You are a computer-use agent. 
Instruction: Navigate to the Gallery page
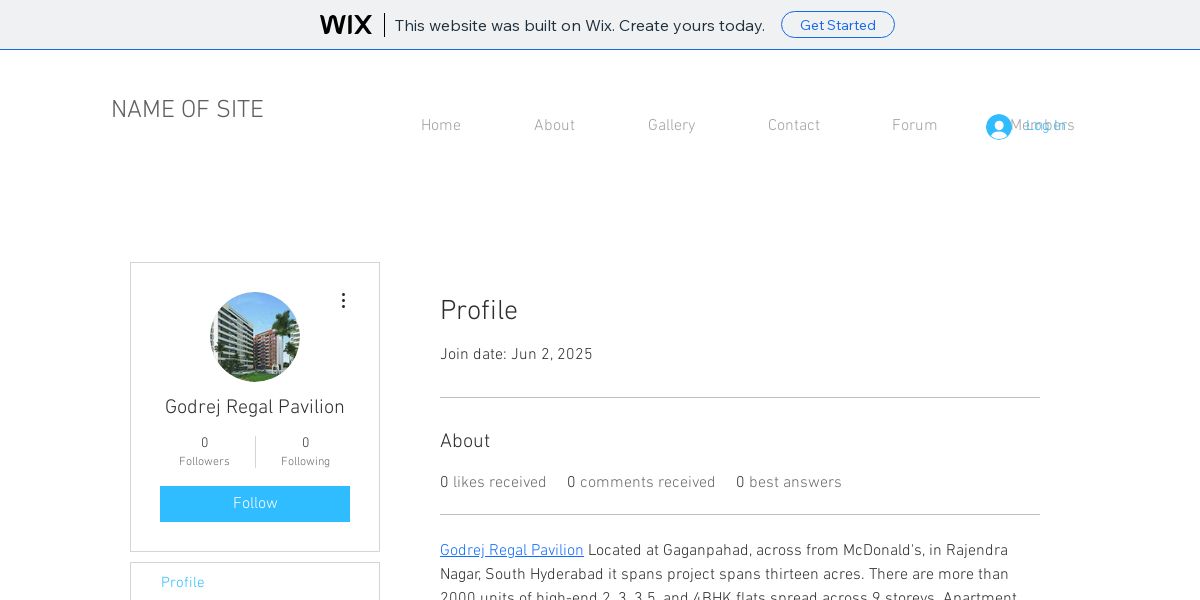pyautogui.click(x=671, y=126)
